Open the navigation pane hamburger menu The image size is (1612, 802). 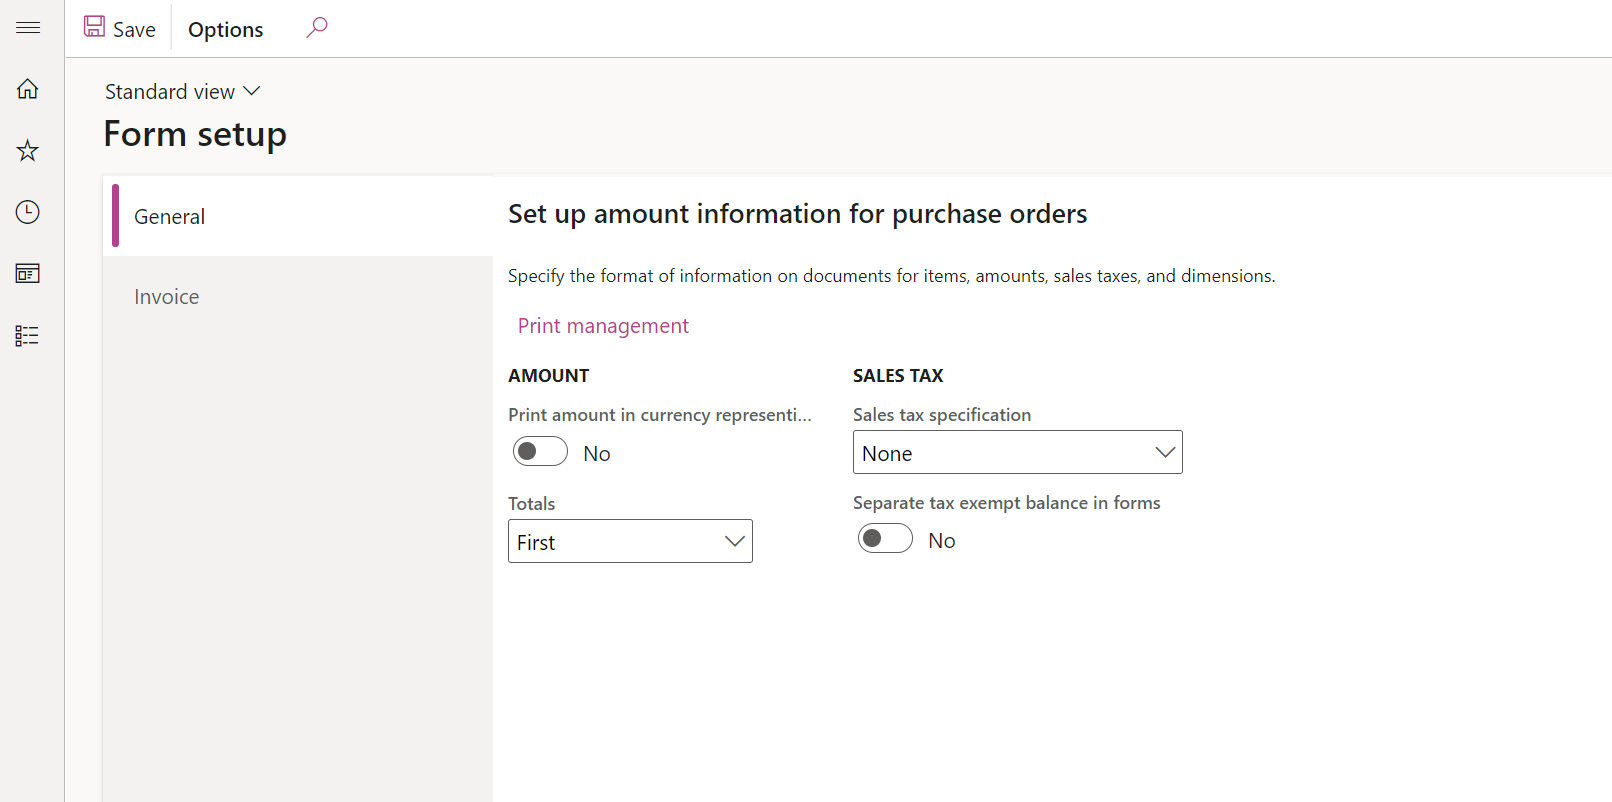[x=28, y=28]
